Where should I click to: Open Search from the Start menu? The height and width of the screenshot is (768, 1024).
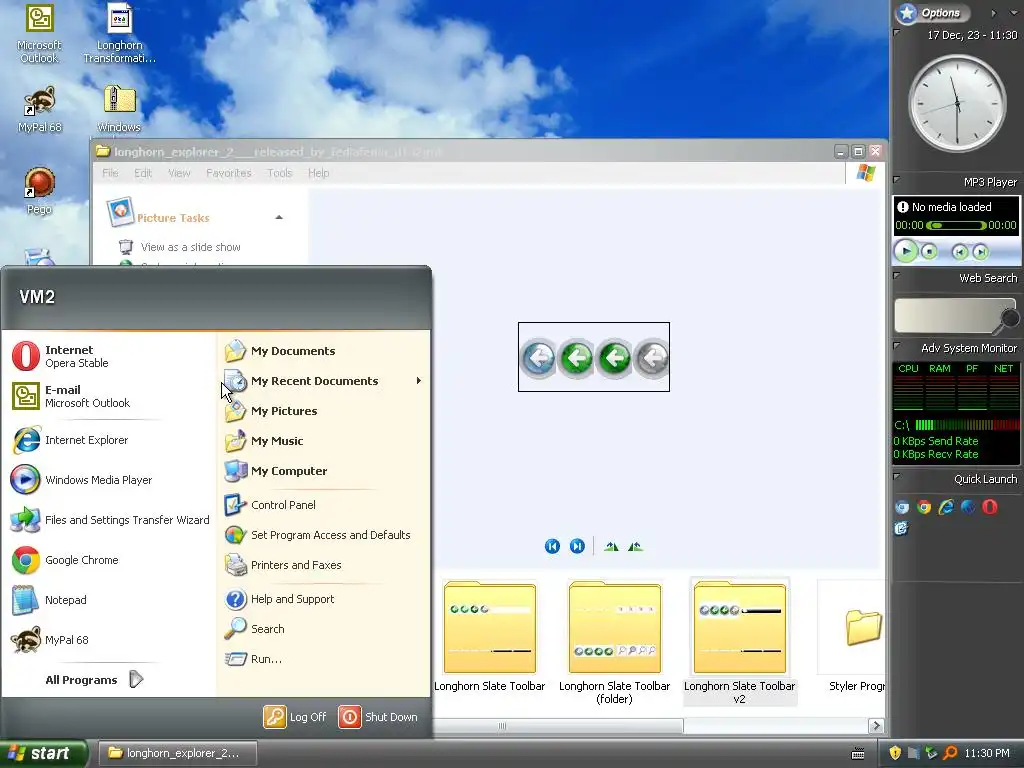323,629
